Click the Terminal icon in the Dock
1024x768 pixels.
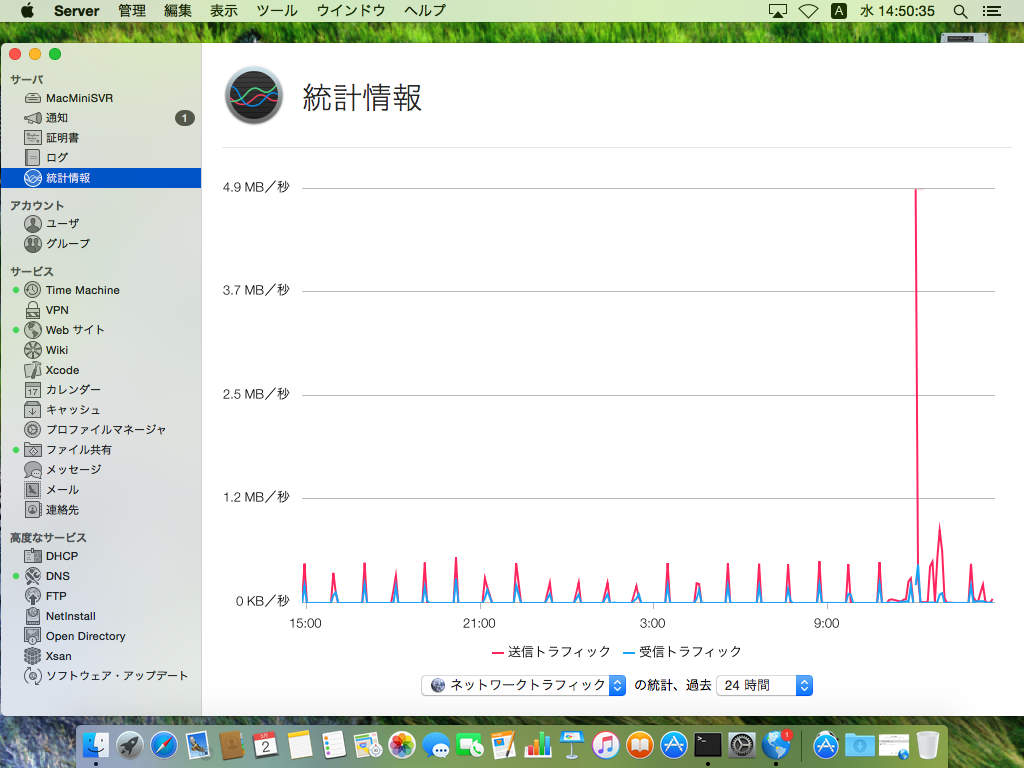tap(708, 744)
